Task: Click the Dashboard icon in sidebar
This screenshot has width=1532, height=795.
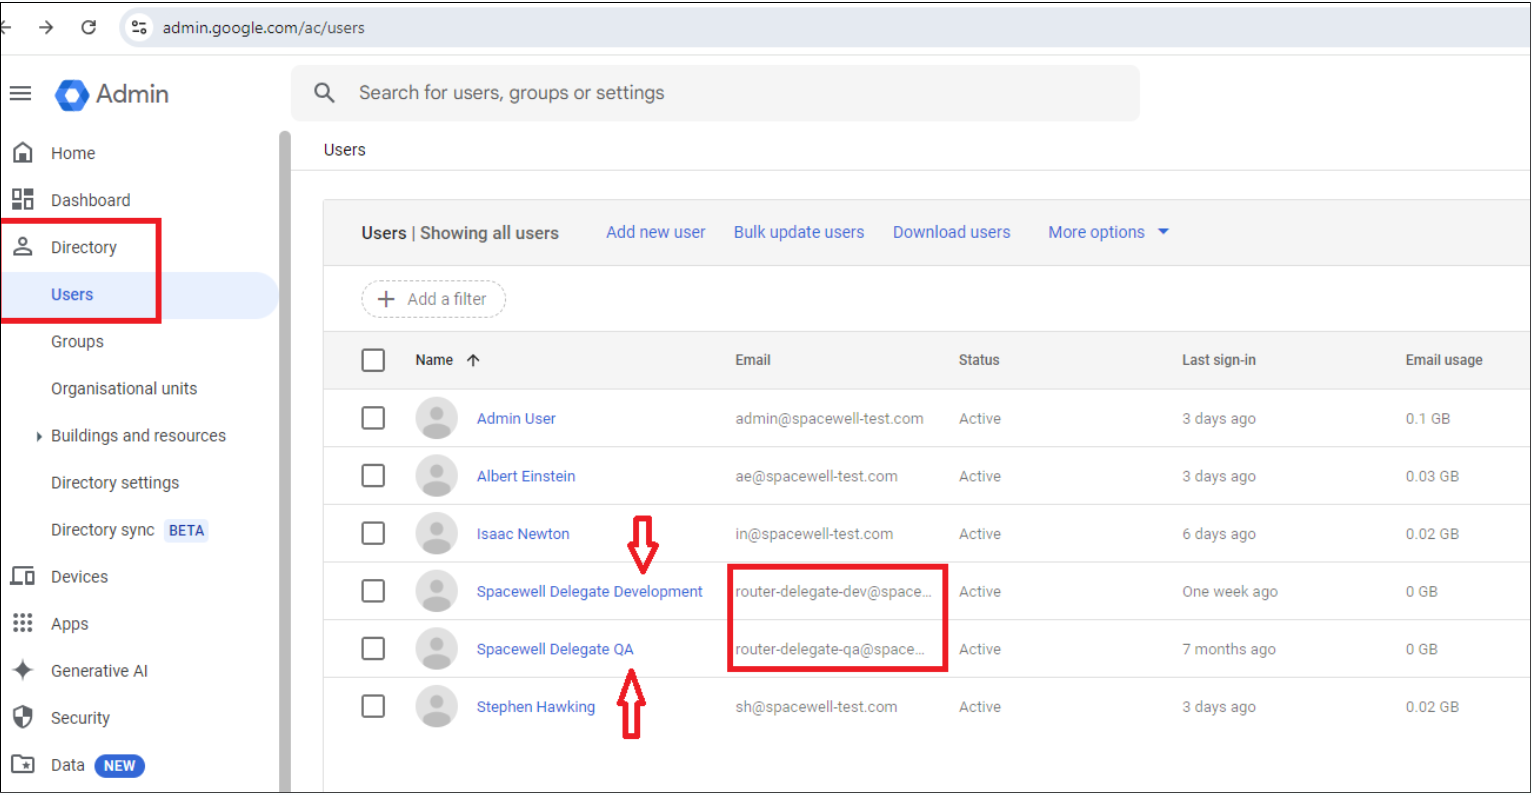Action: (x=23, y=199)
